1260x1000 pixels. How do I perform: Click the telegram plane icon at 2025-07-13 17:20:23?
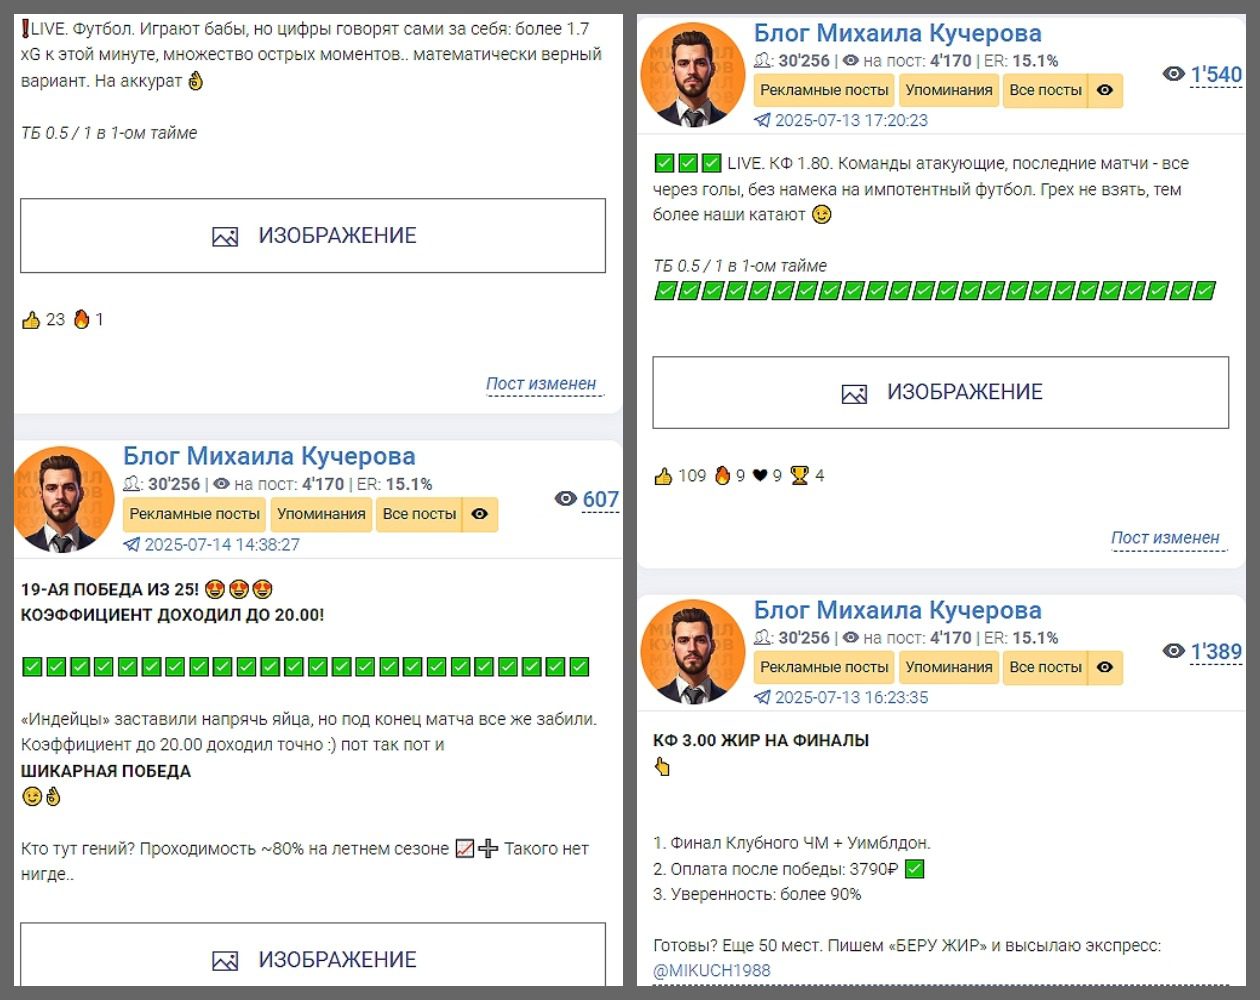point(763,120)
